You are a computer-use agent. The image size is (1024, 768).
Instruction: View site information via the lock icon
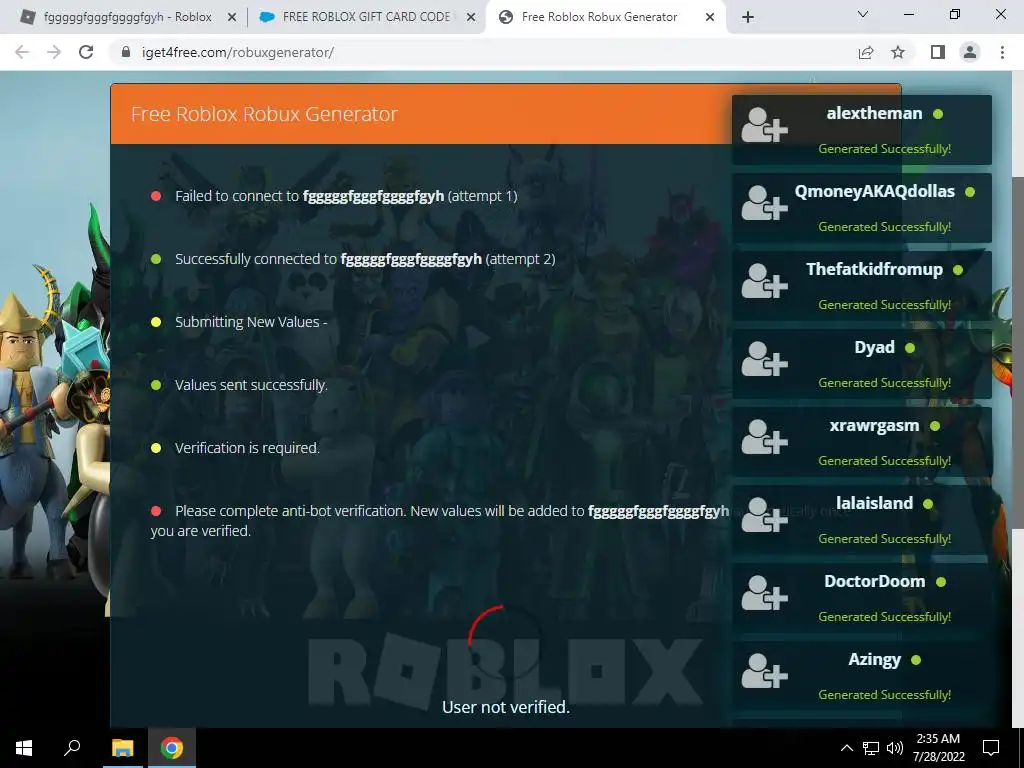click(126, 52)
